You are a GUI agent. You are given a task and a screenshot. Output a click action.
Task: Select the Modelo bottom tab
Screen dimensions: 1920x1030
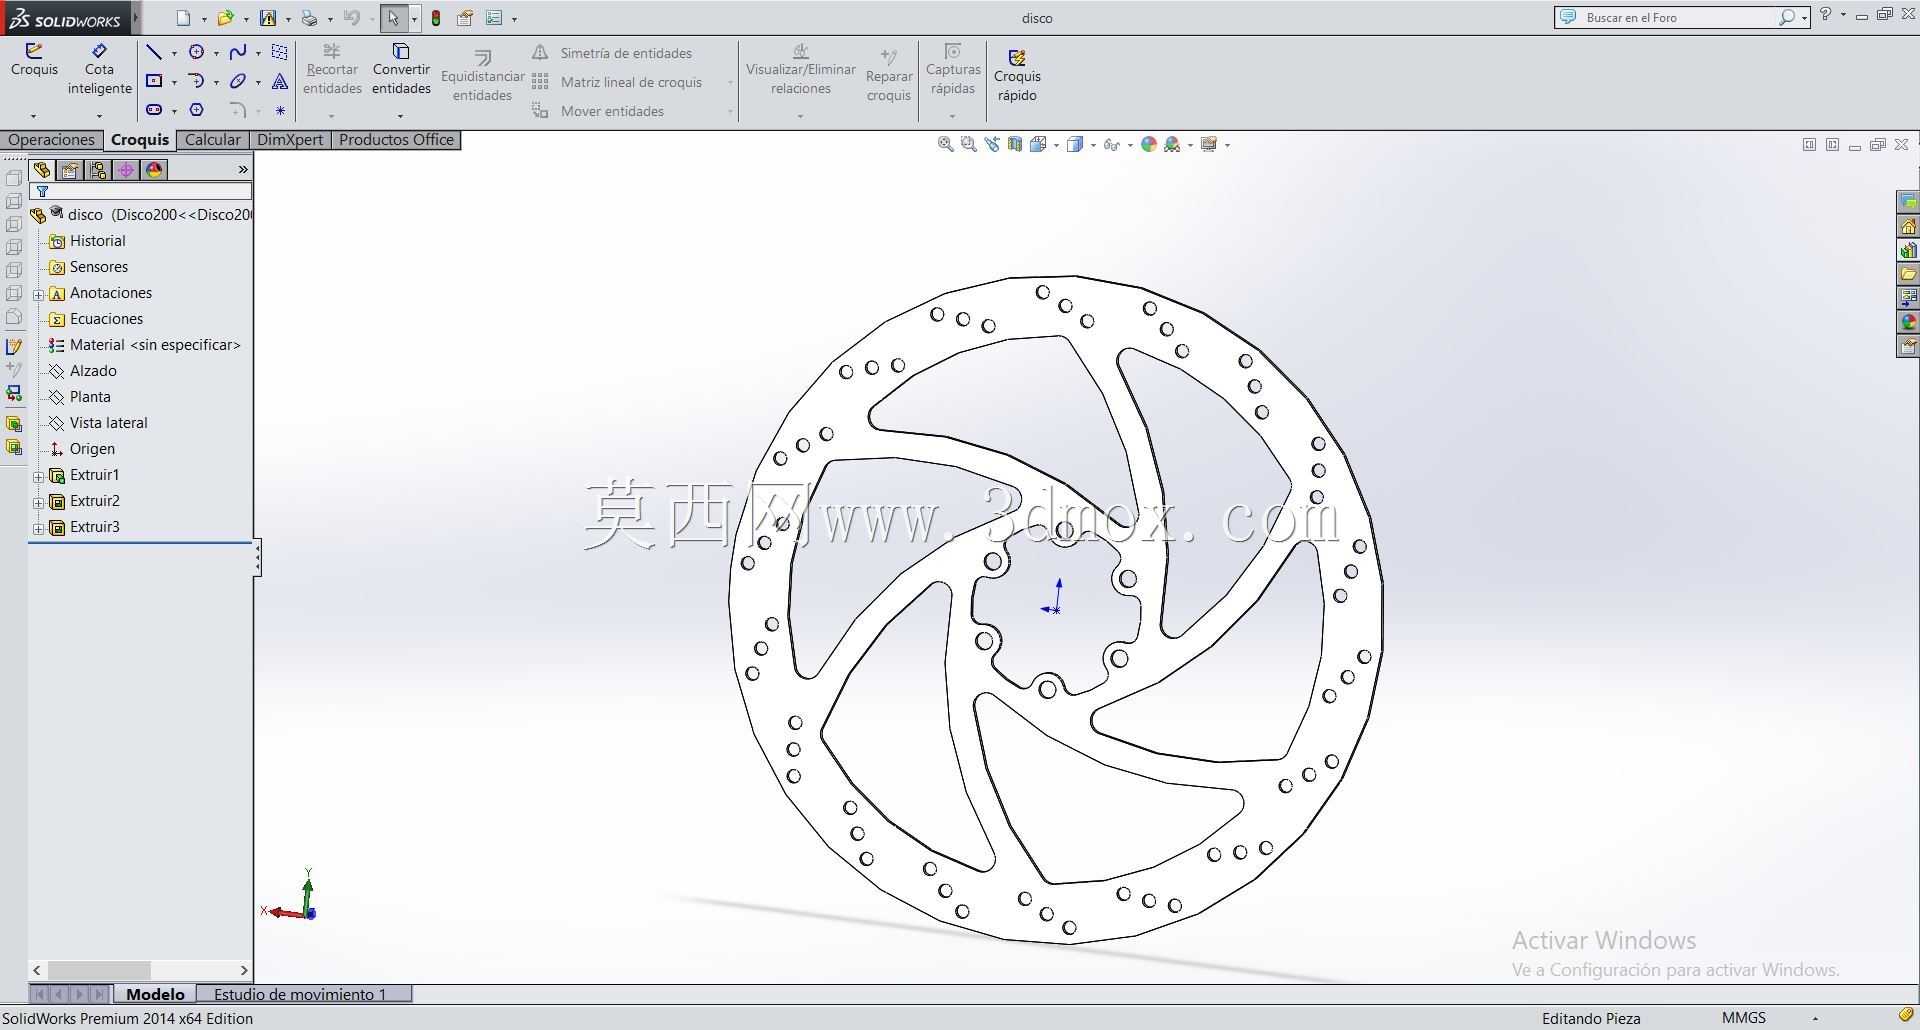(x=155, y=994)
